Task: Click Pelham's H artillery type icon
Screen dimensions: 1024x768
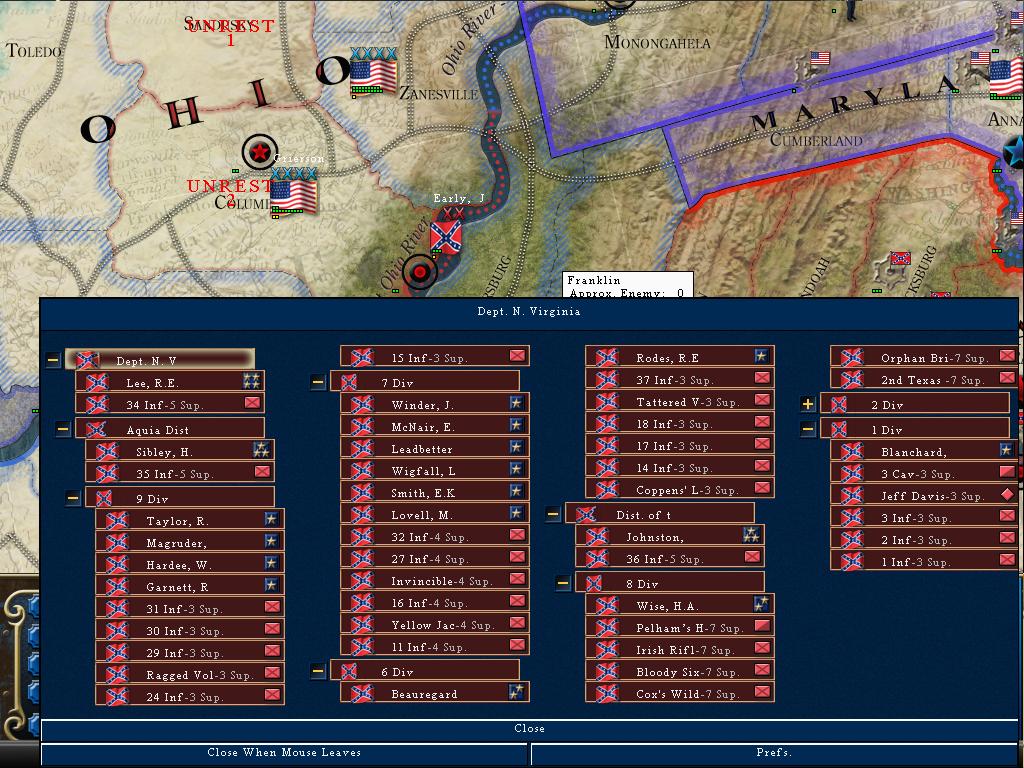Action: [x=762, y=626]
